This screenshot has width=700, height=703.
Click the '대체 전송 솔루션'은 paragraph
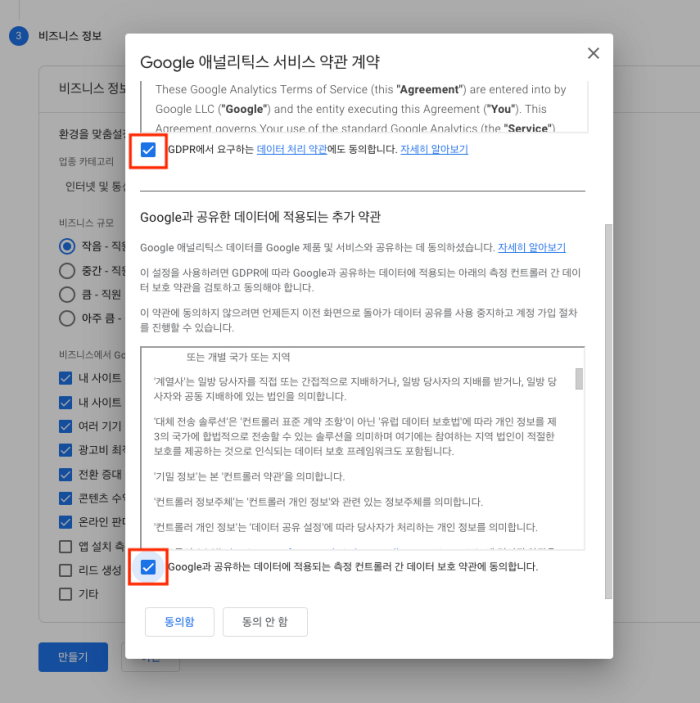coord(355,436)
